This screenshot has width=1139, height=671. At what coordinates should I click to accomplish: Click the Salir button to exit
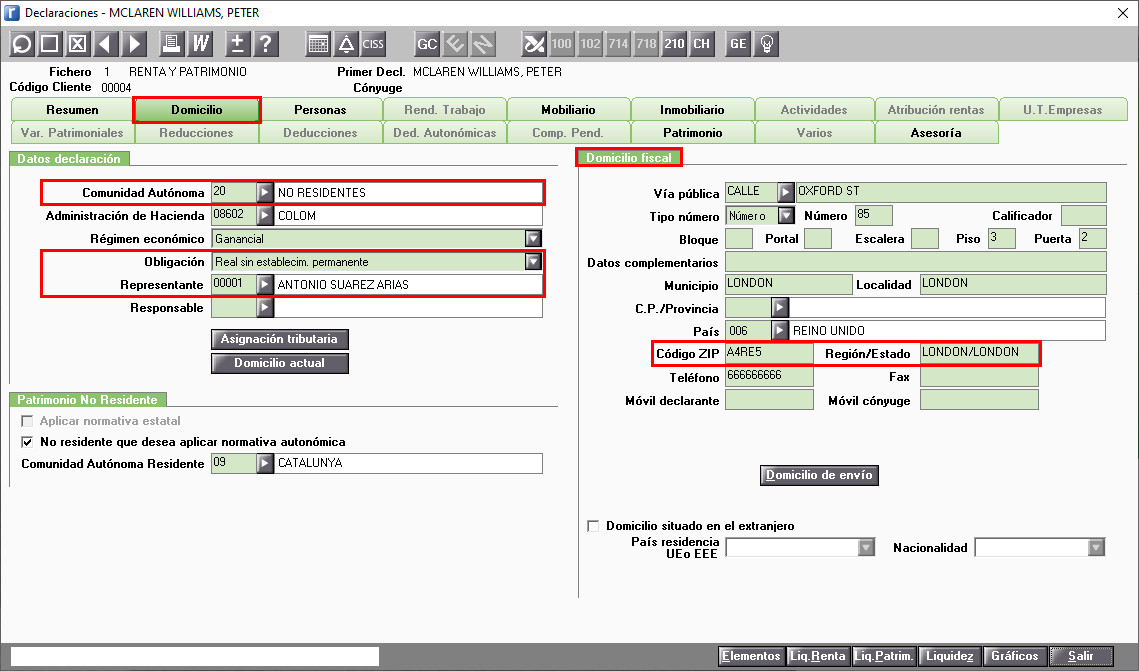(1081, 656)
